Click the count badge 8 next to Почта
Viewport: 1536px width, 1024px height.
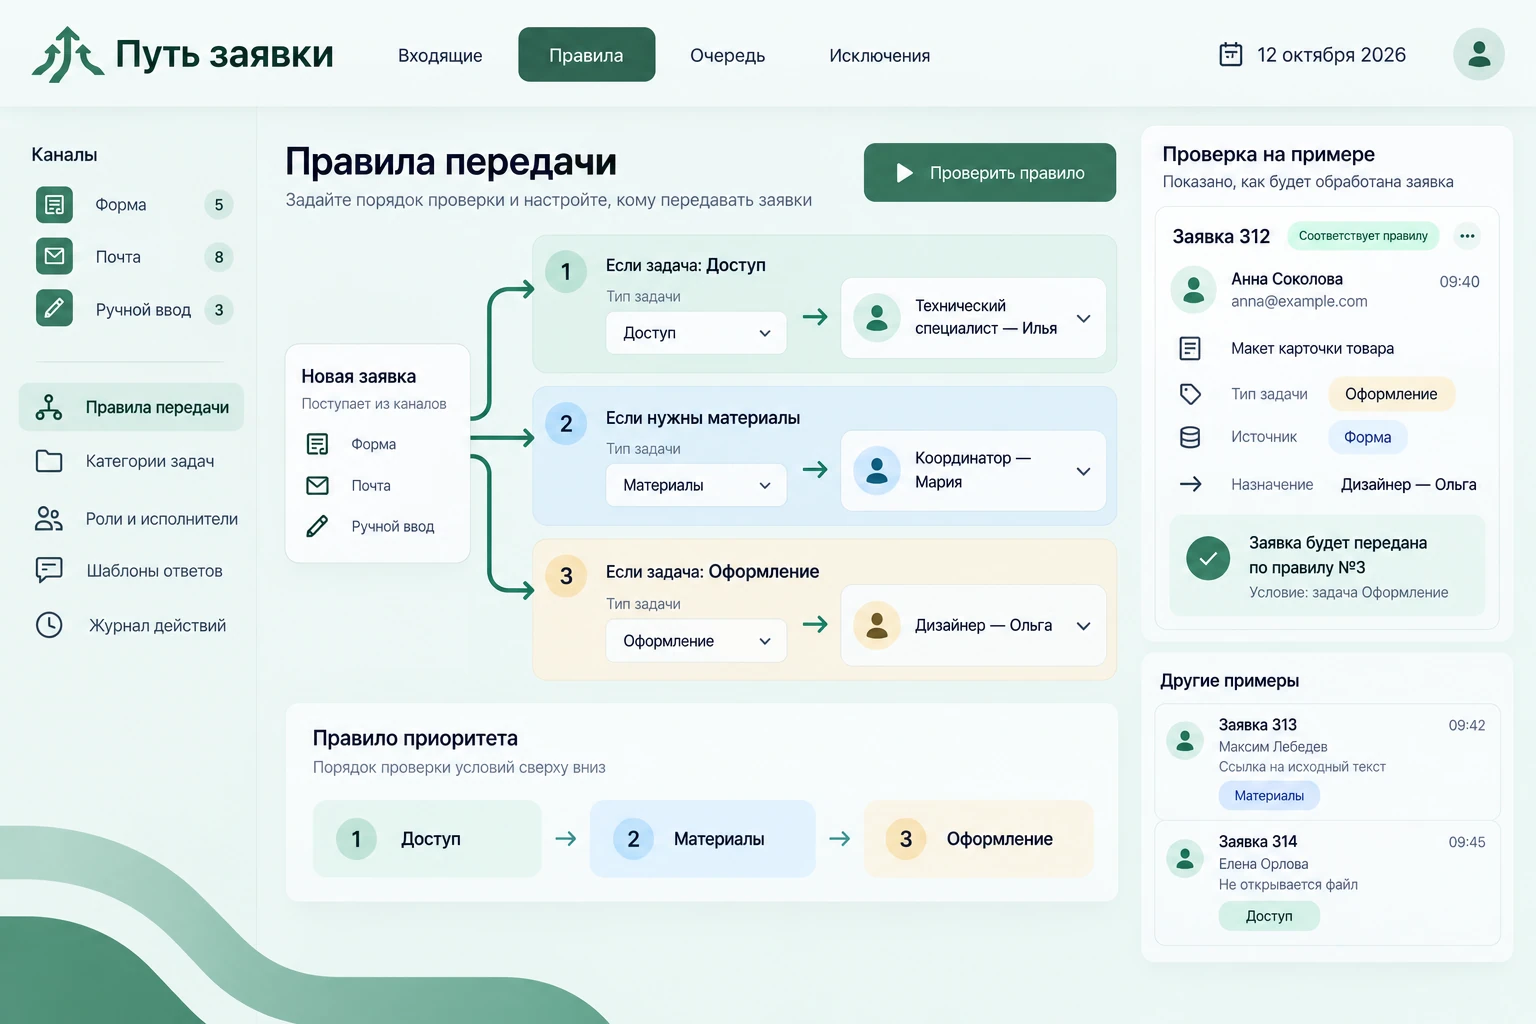pyautogui.click(x=219, y=257)
